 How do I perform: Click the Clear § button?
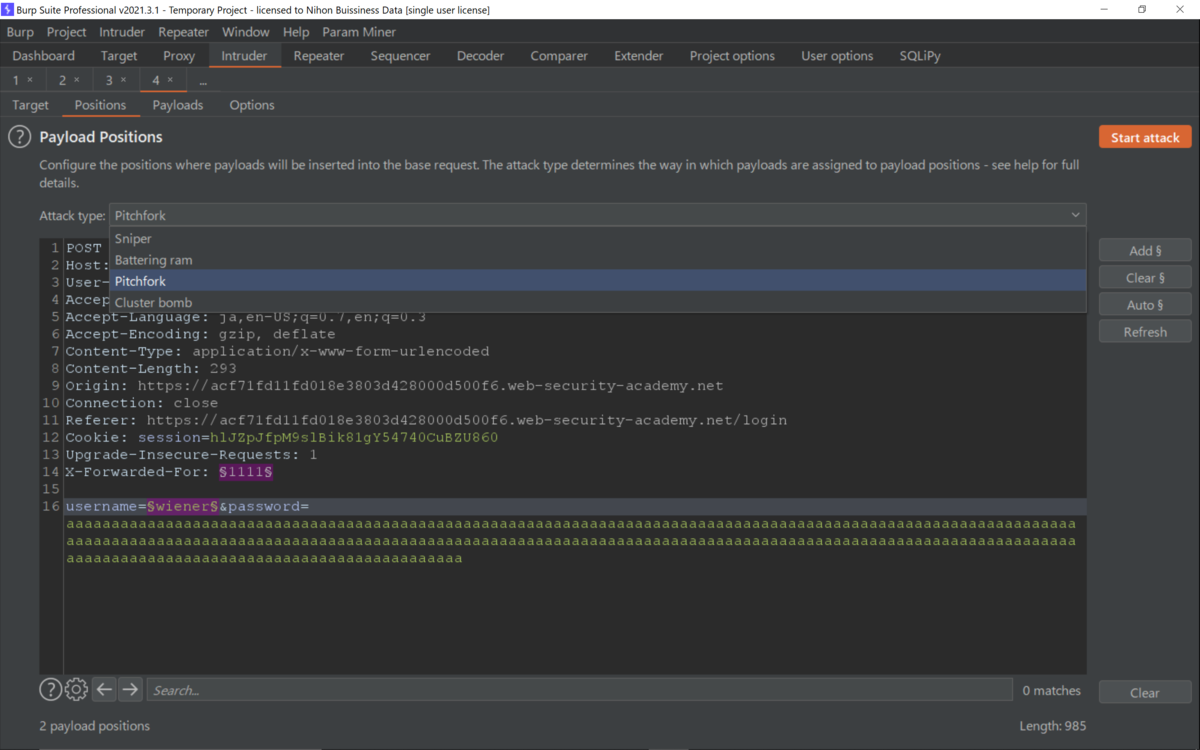tap(1145, 278)
